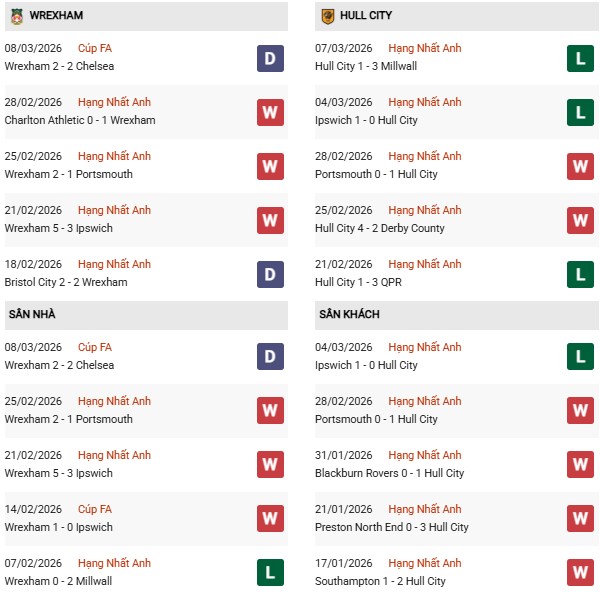The width and height of the screenshot is (600, 593).
Task: Click the L badge for Wrexham 0-2 Millwall
Action: pos(269,573)
